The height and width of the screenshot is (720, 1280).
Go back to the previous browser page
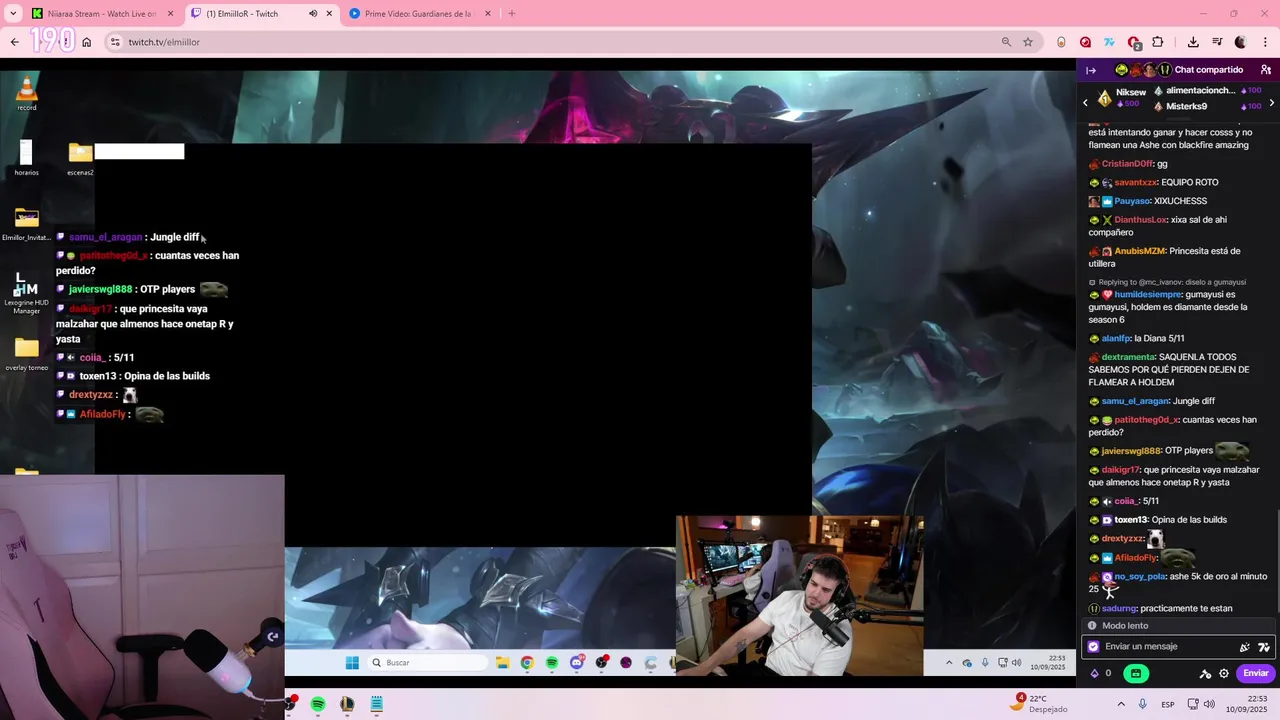[14, 42]
